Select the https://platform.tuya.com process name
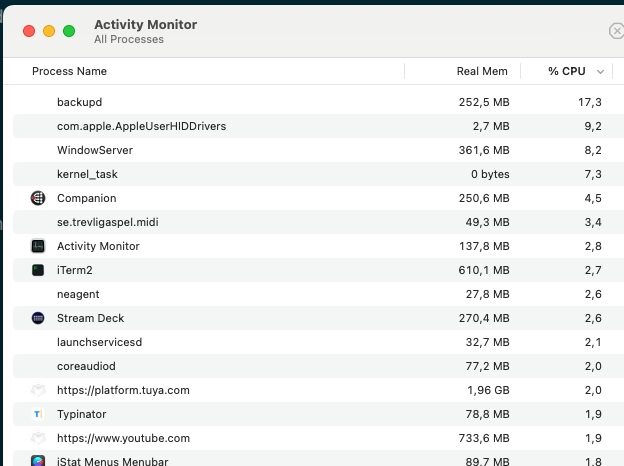 (x=123, y=390)
